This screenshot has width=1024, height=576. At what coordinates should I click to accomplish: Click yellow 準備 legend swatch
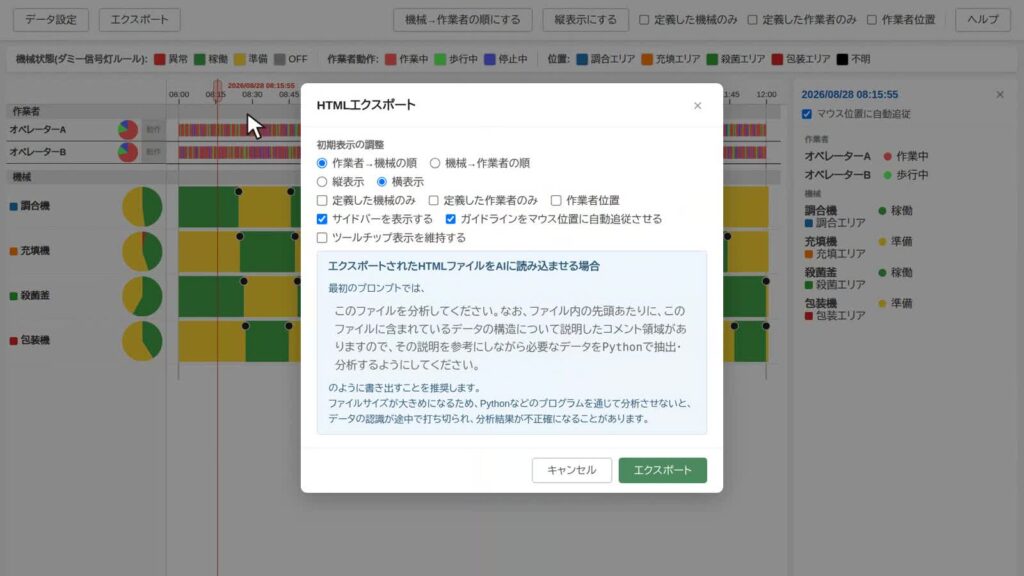(240, 59)
